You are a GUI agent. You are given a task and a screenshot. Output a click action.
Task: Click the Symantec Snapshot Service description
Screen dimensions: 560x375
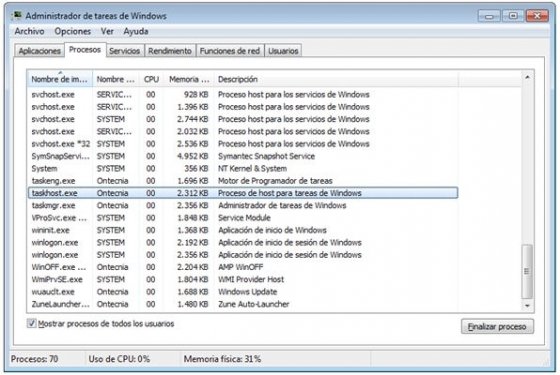point(266,156)
